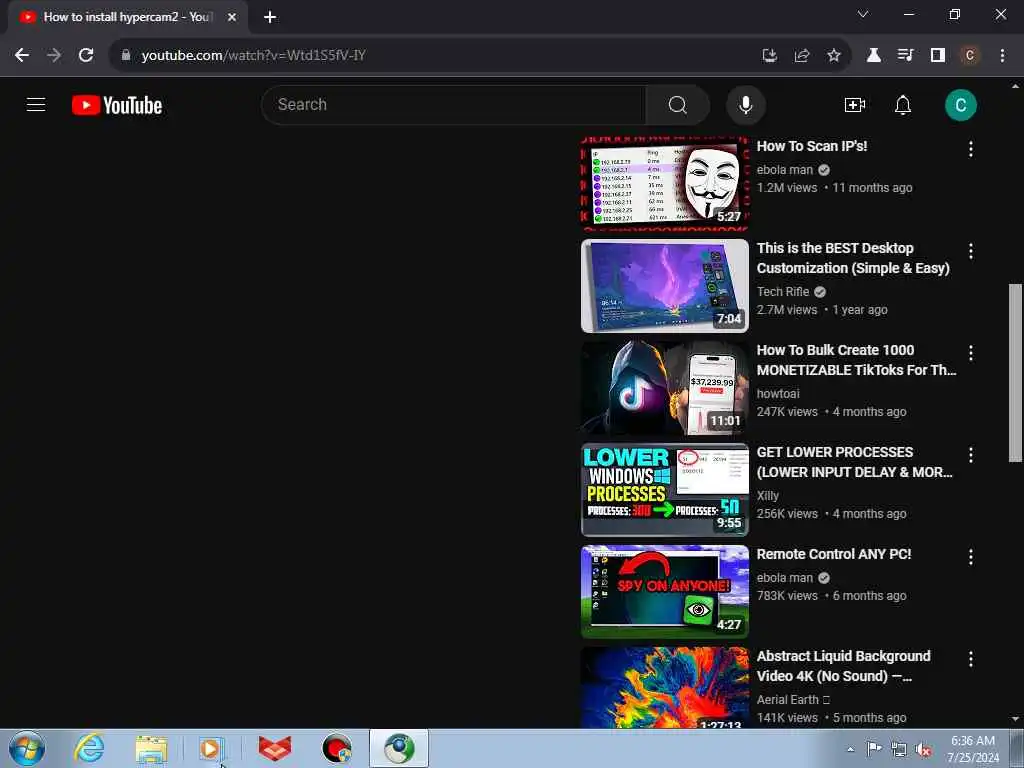Open Chrome Labs flask icon
The image size is (1024, 768).
873,56
